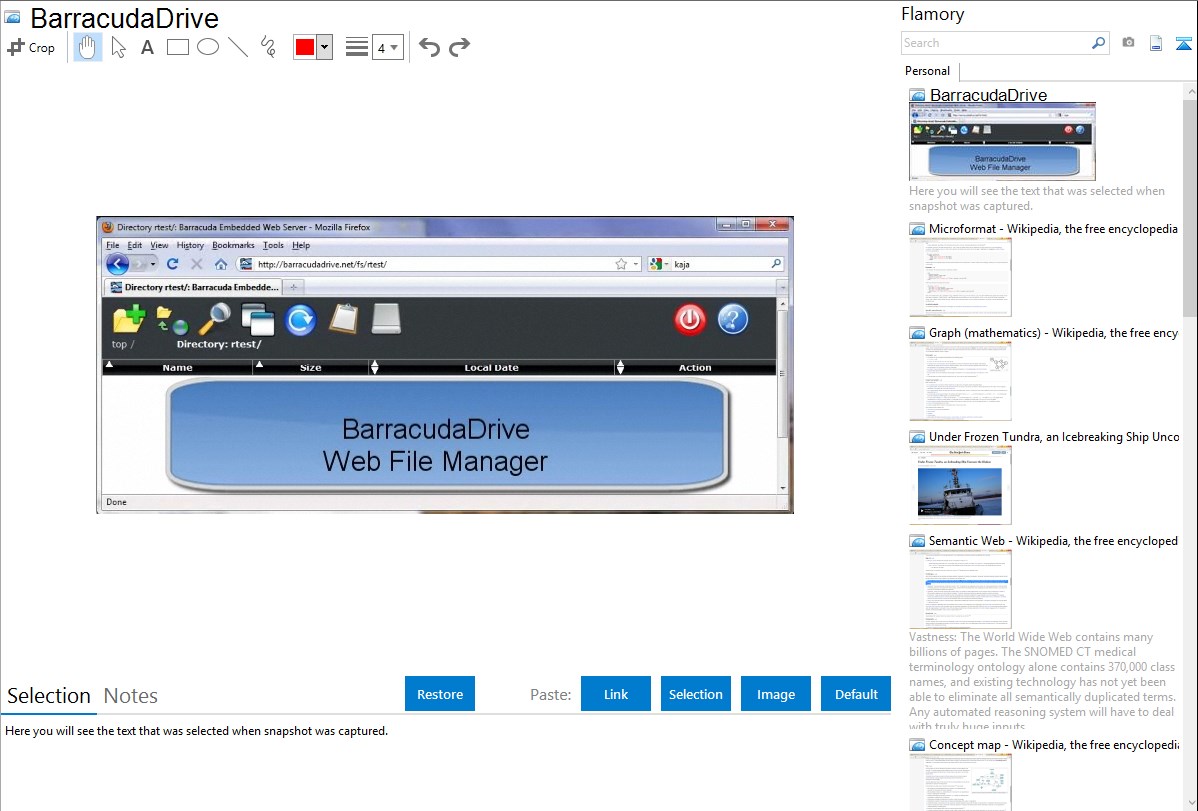1198x811 pixels.
Task: Click the magnifier search icon in BarracudaDrive
Action: (215, 319)
